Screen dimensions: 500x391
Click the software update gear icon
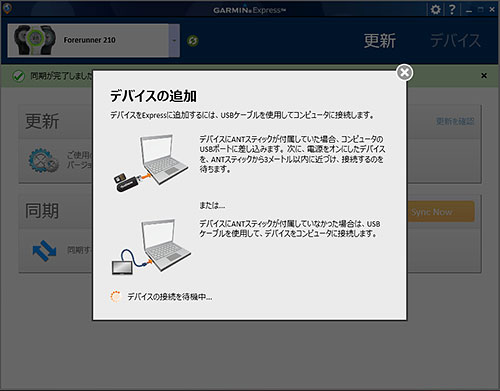pos(43,161)
